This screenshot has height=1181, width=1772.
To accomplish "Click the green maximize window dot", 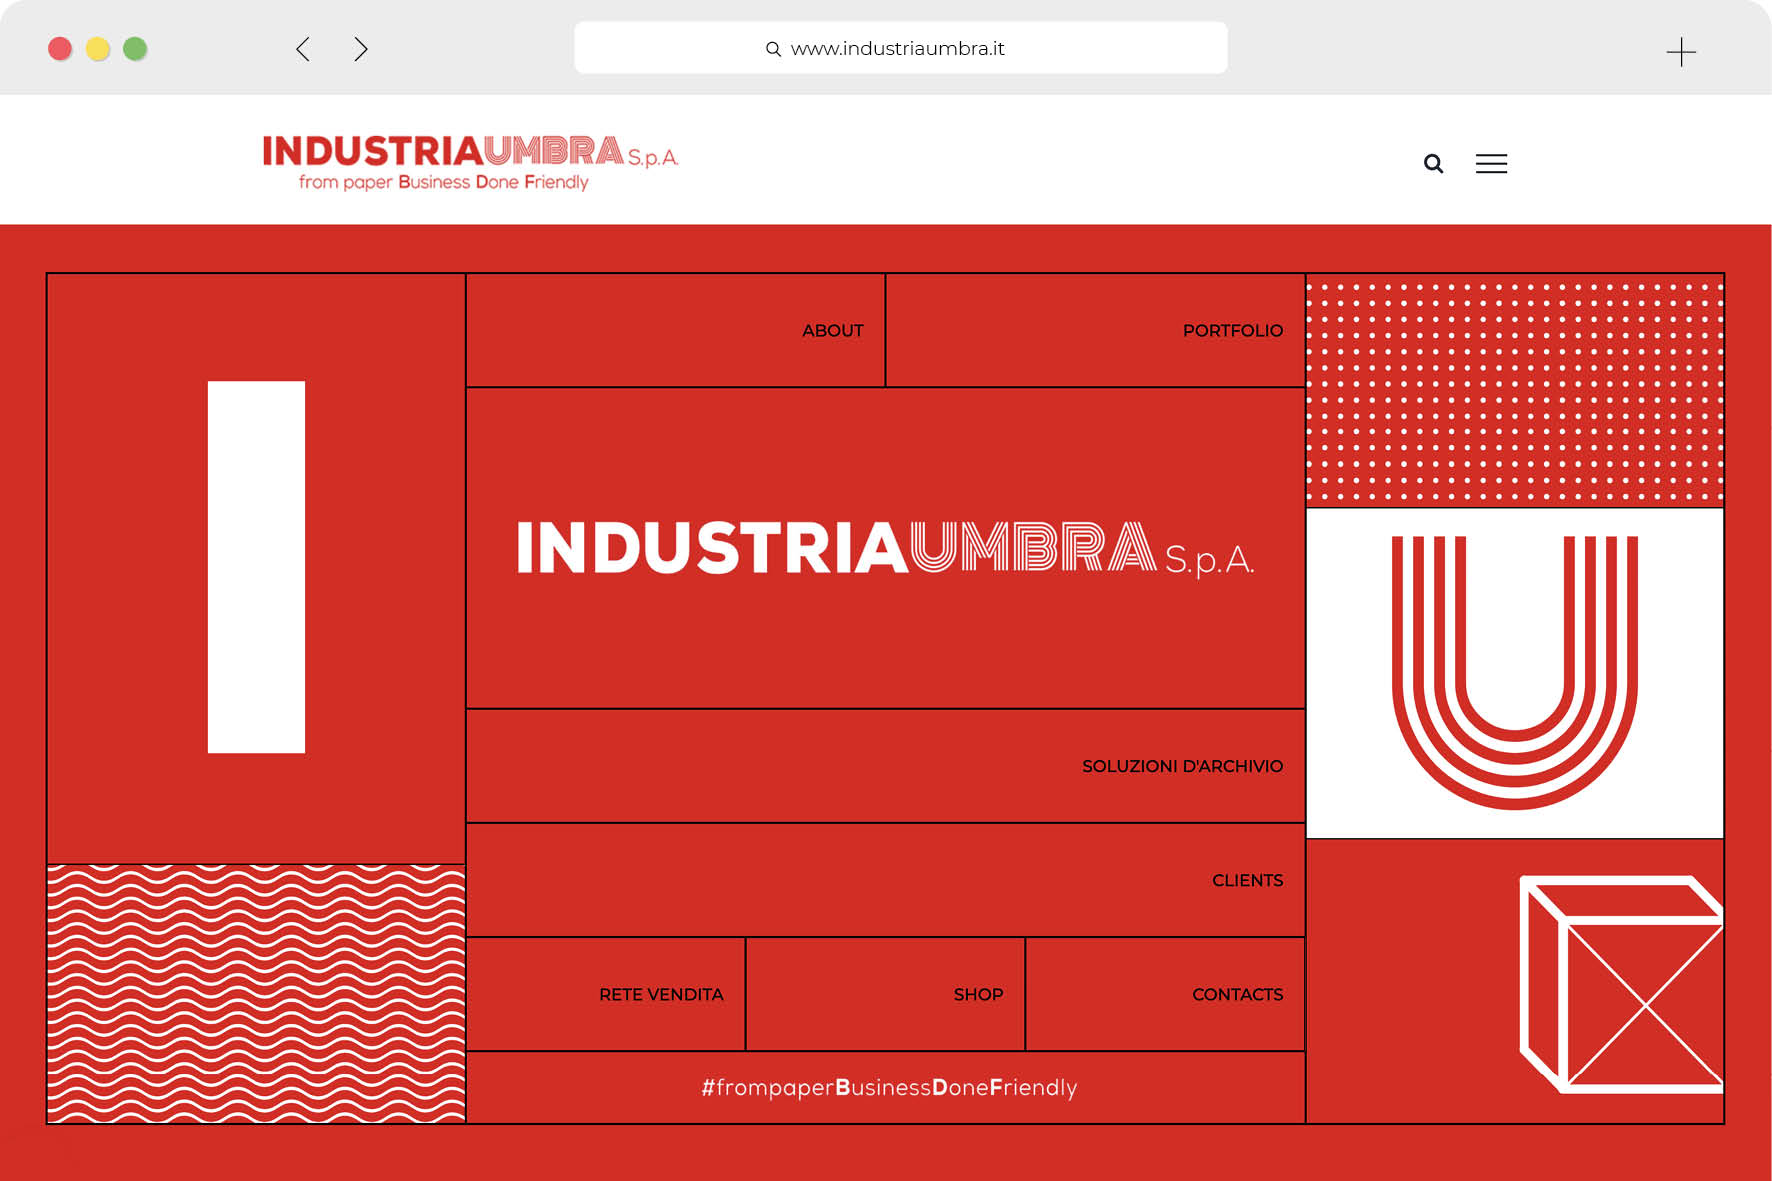I will (135, 49).
